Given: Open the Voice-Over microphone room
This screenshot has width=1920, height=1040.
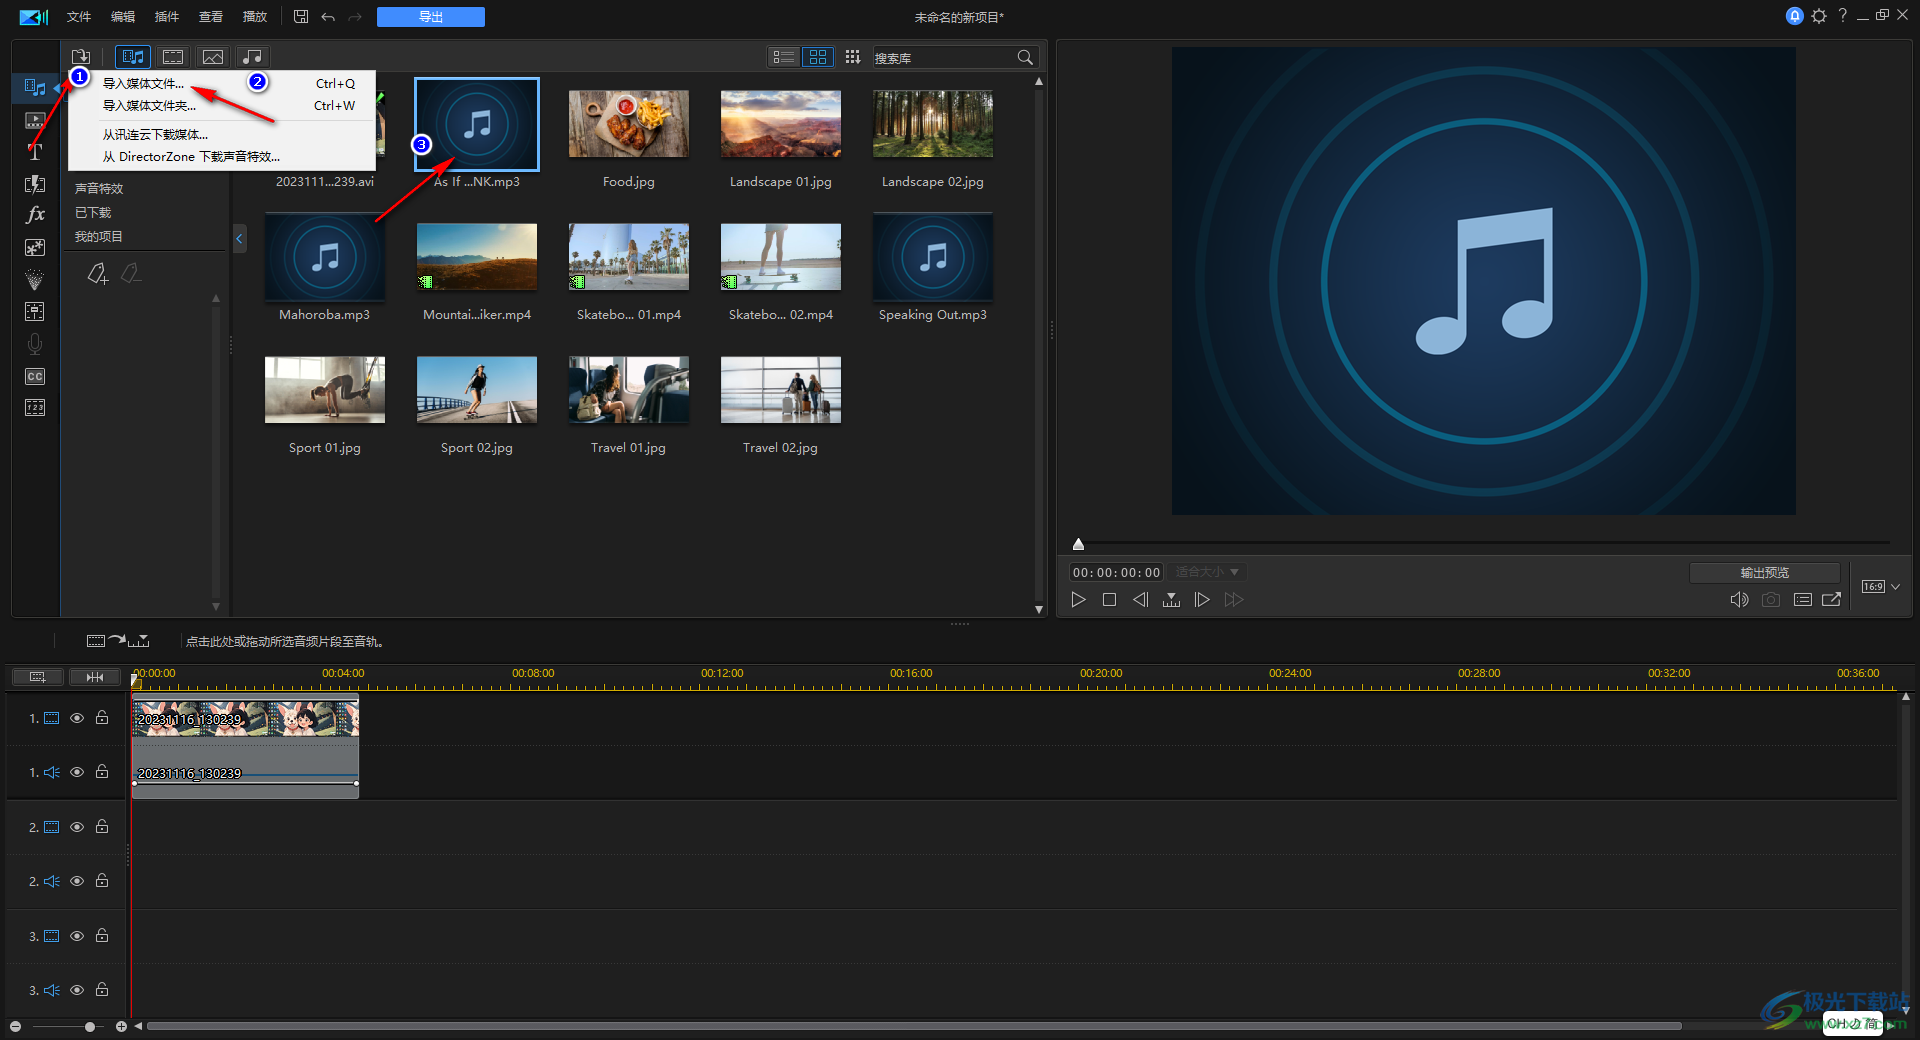Looking at the screenshot, I should [35, 344].
